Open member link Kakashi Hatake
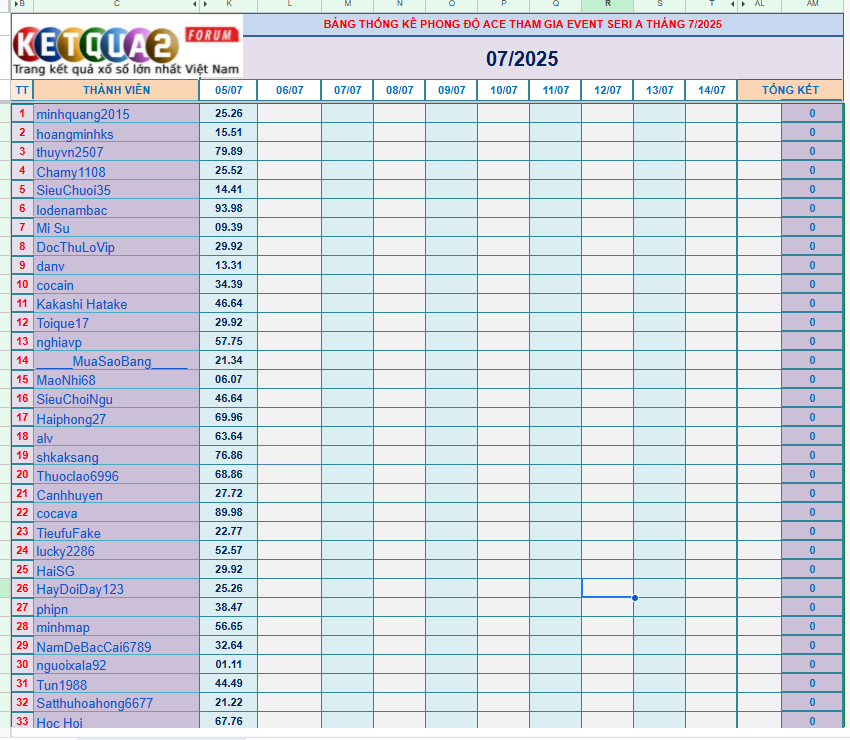Image resolution: width=850 pixels, height=740 pixels. coord(82,304)
